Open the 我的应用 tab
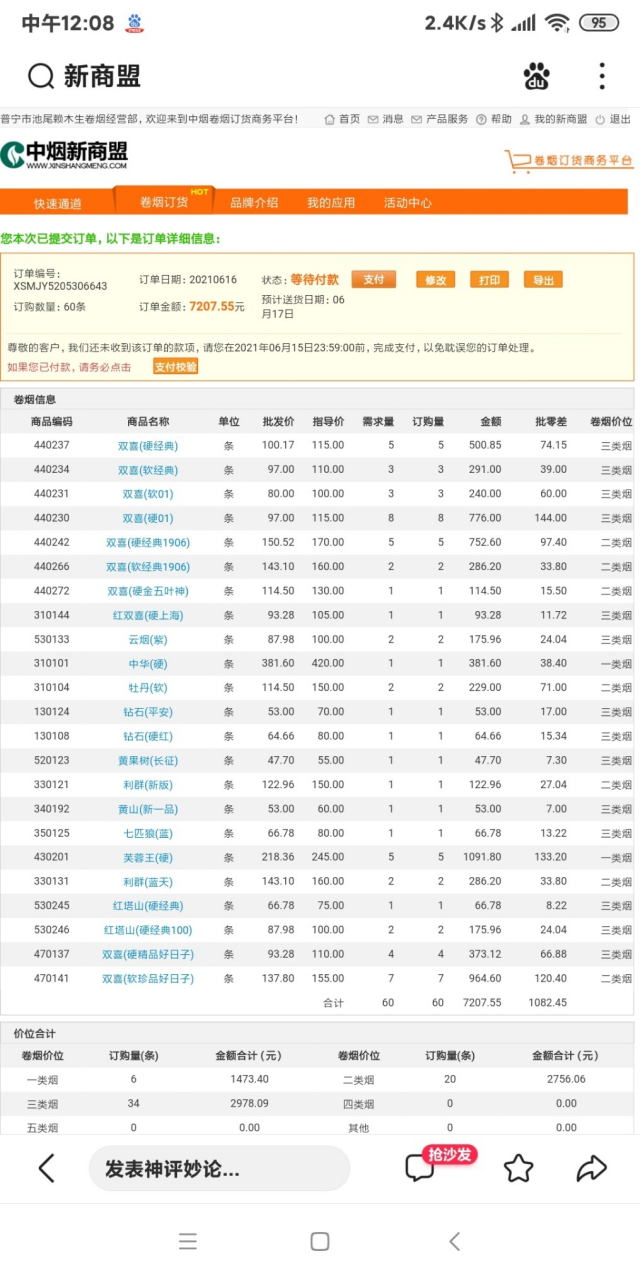 [331, 202]
